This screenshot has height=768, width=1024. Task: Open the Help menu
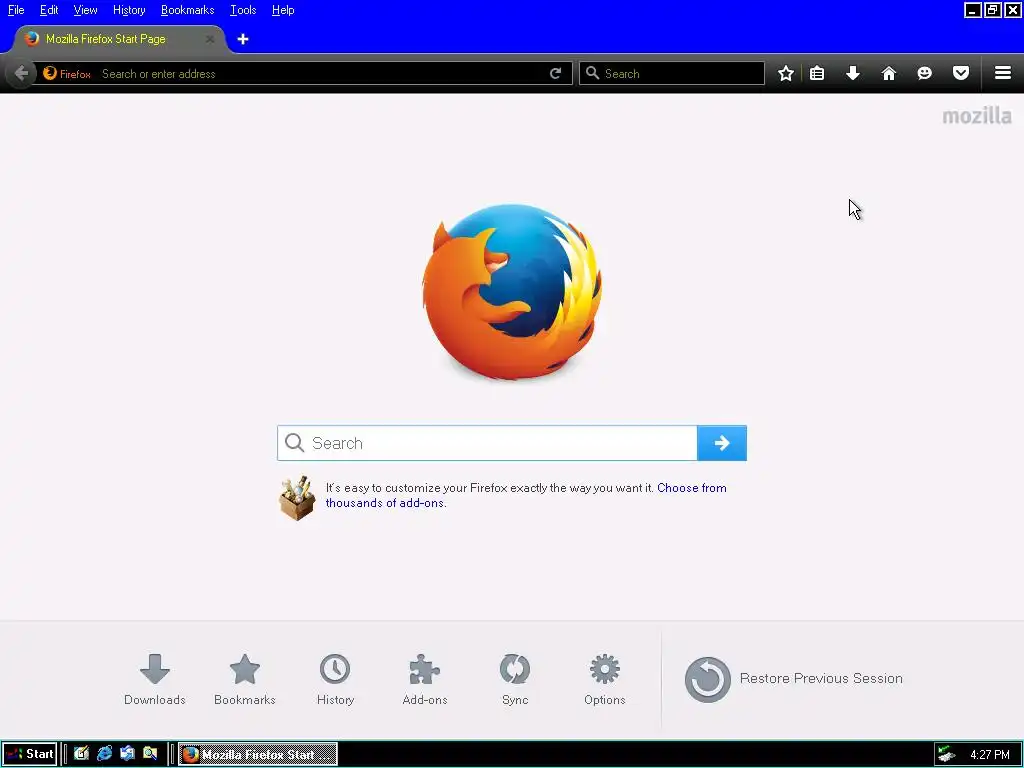[x=283, y=10]
